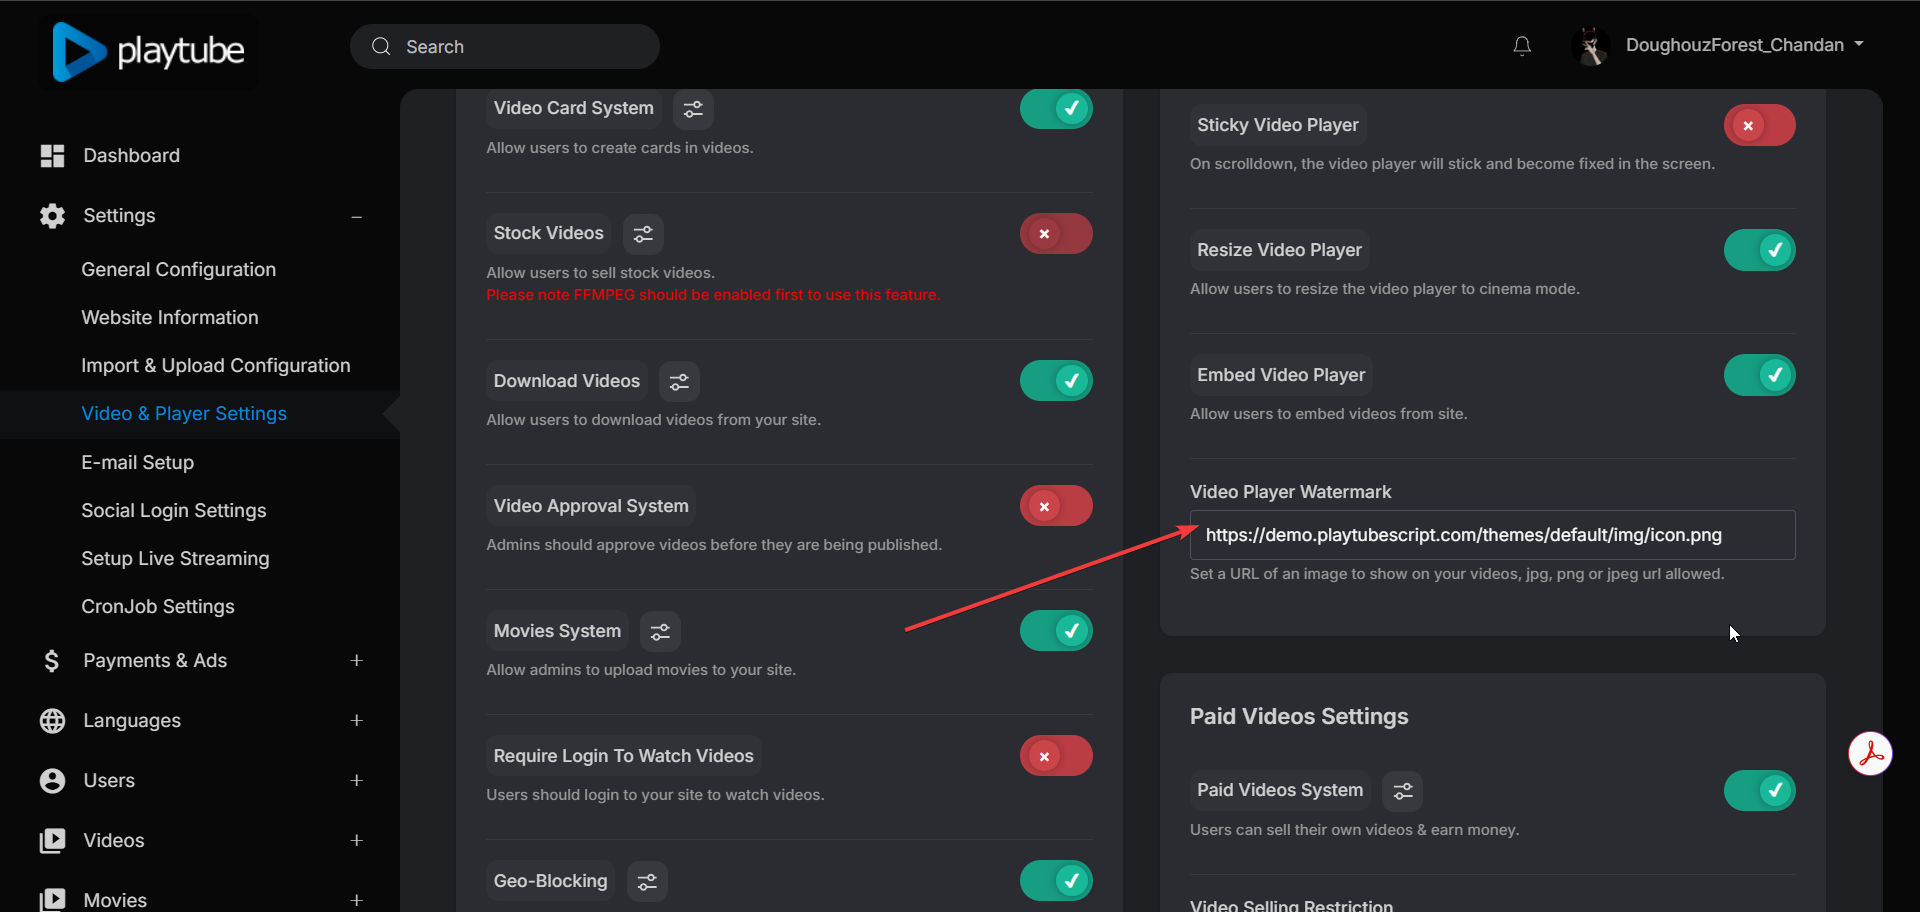The width and height of the screenshot is (1920, 912).
Task: Click the Video Player Watermark URL field
Action: point(1492,536)
